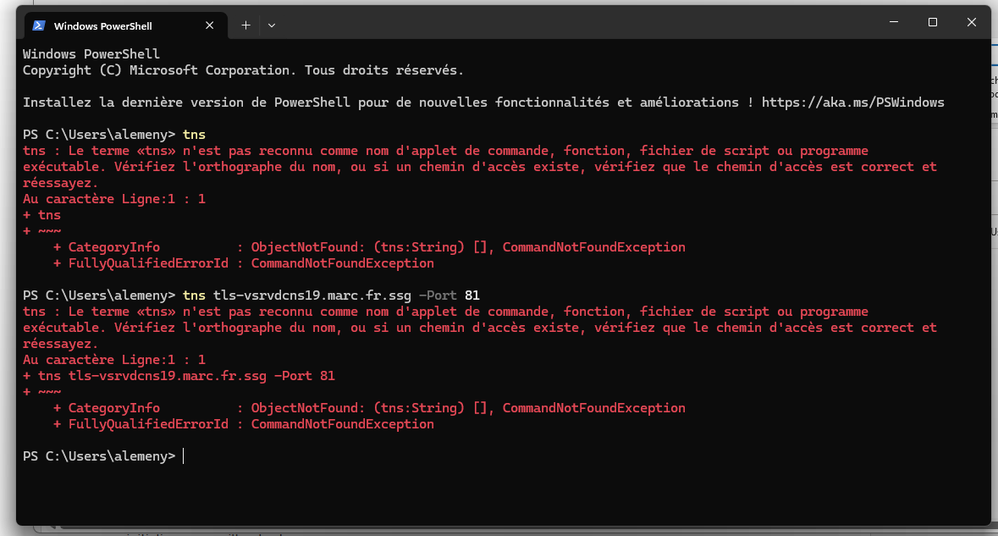Click the first typed "tns" command
998x536 pixels.
tap(194, 134)
